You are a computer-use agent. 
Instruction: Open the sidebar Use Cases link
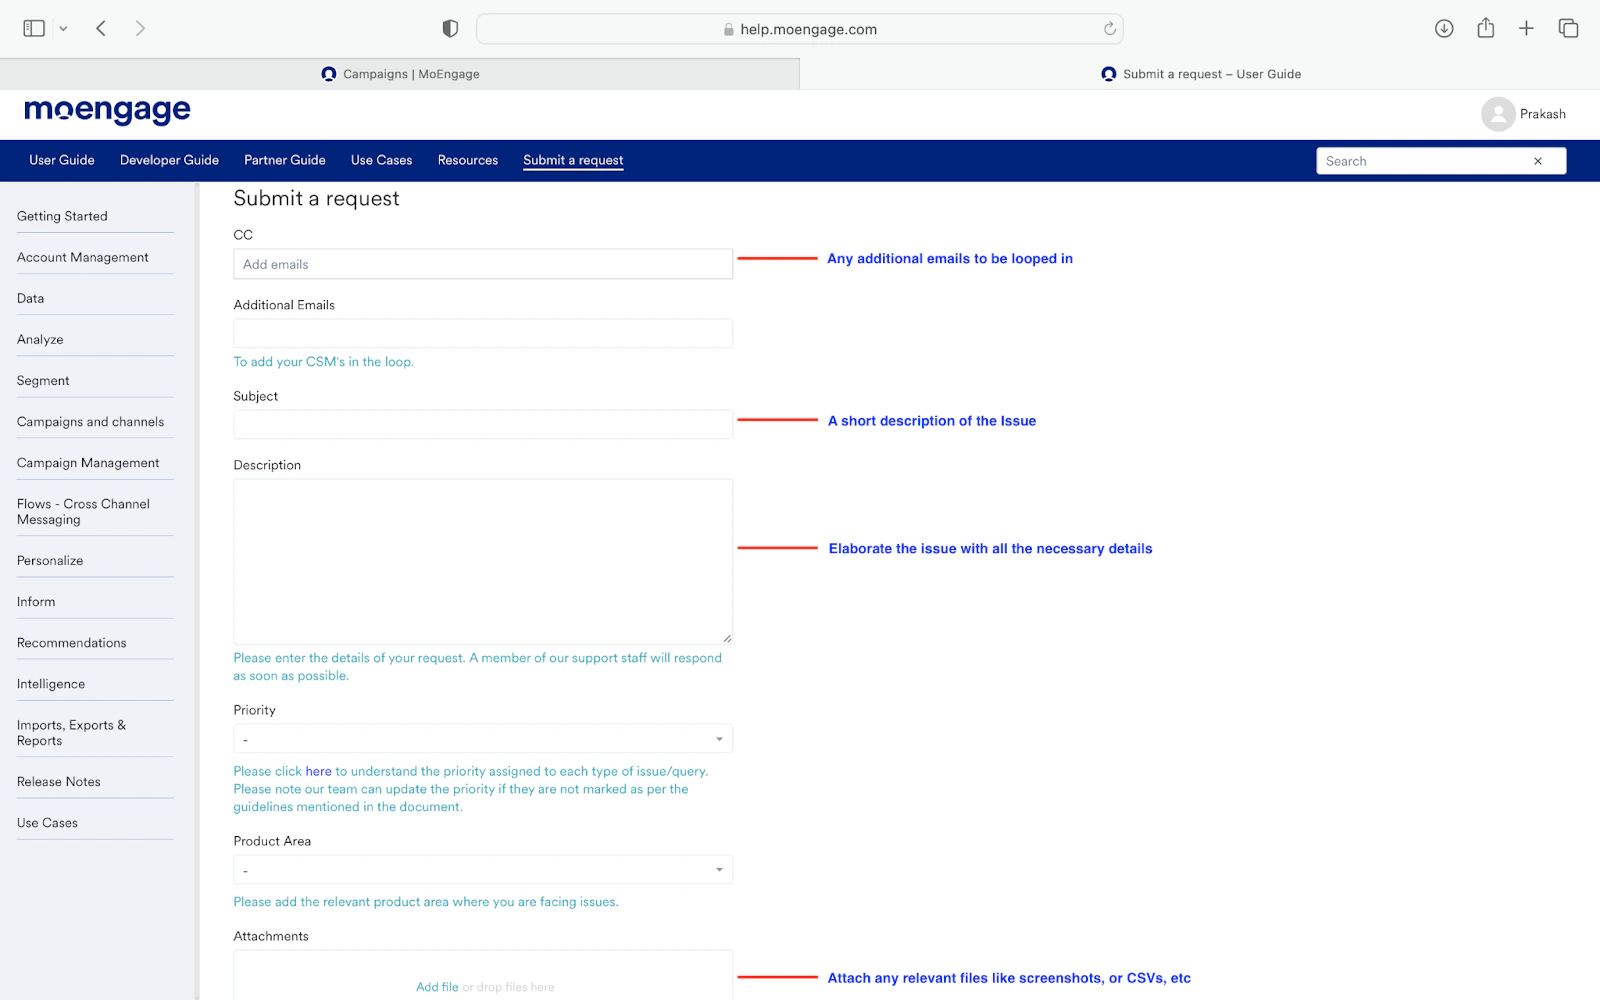click(47, 823)
